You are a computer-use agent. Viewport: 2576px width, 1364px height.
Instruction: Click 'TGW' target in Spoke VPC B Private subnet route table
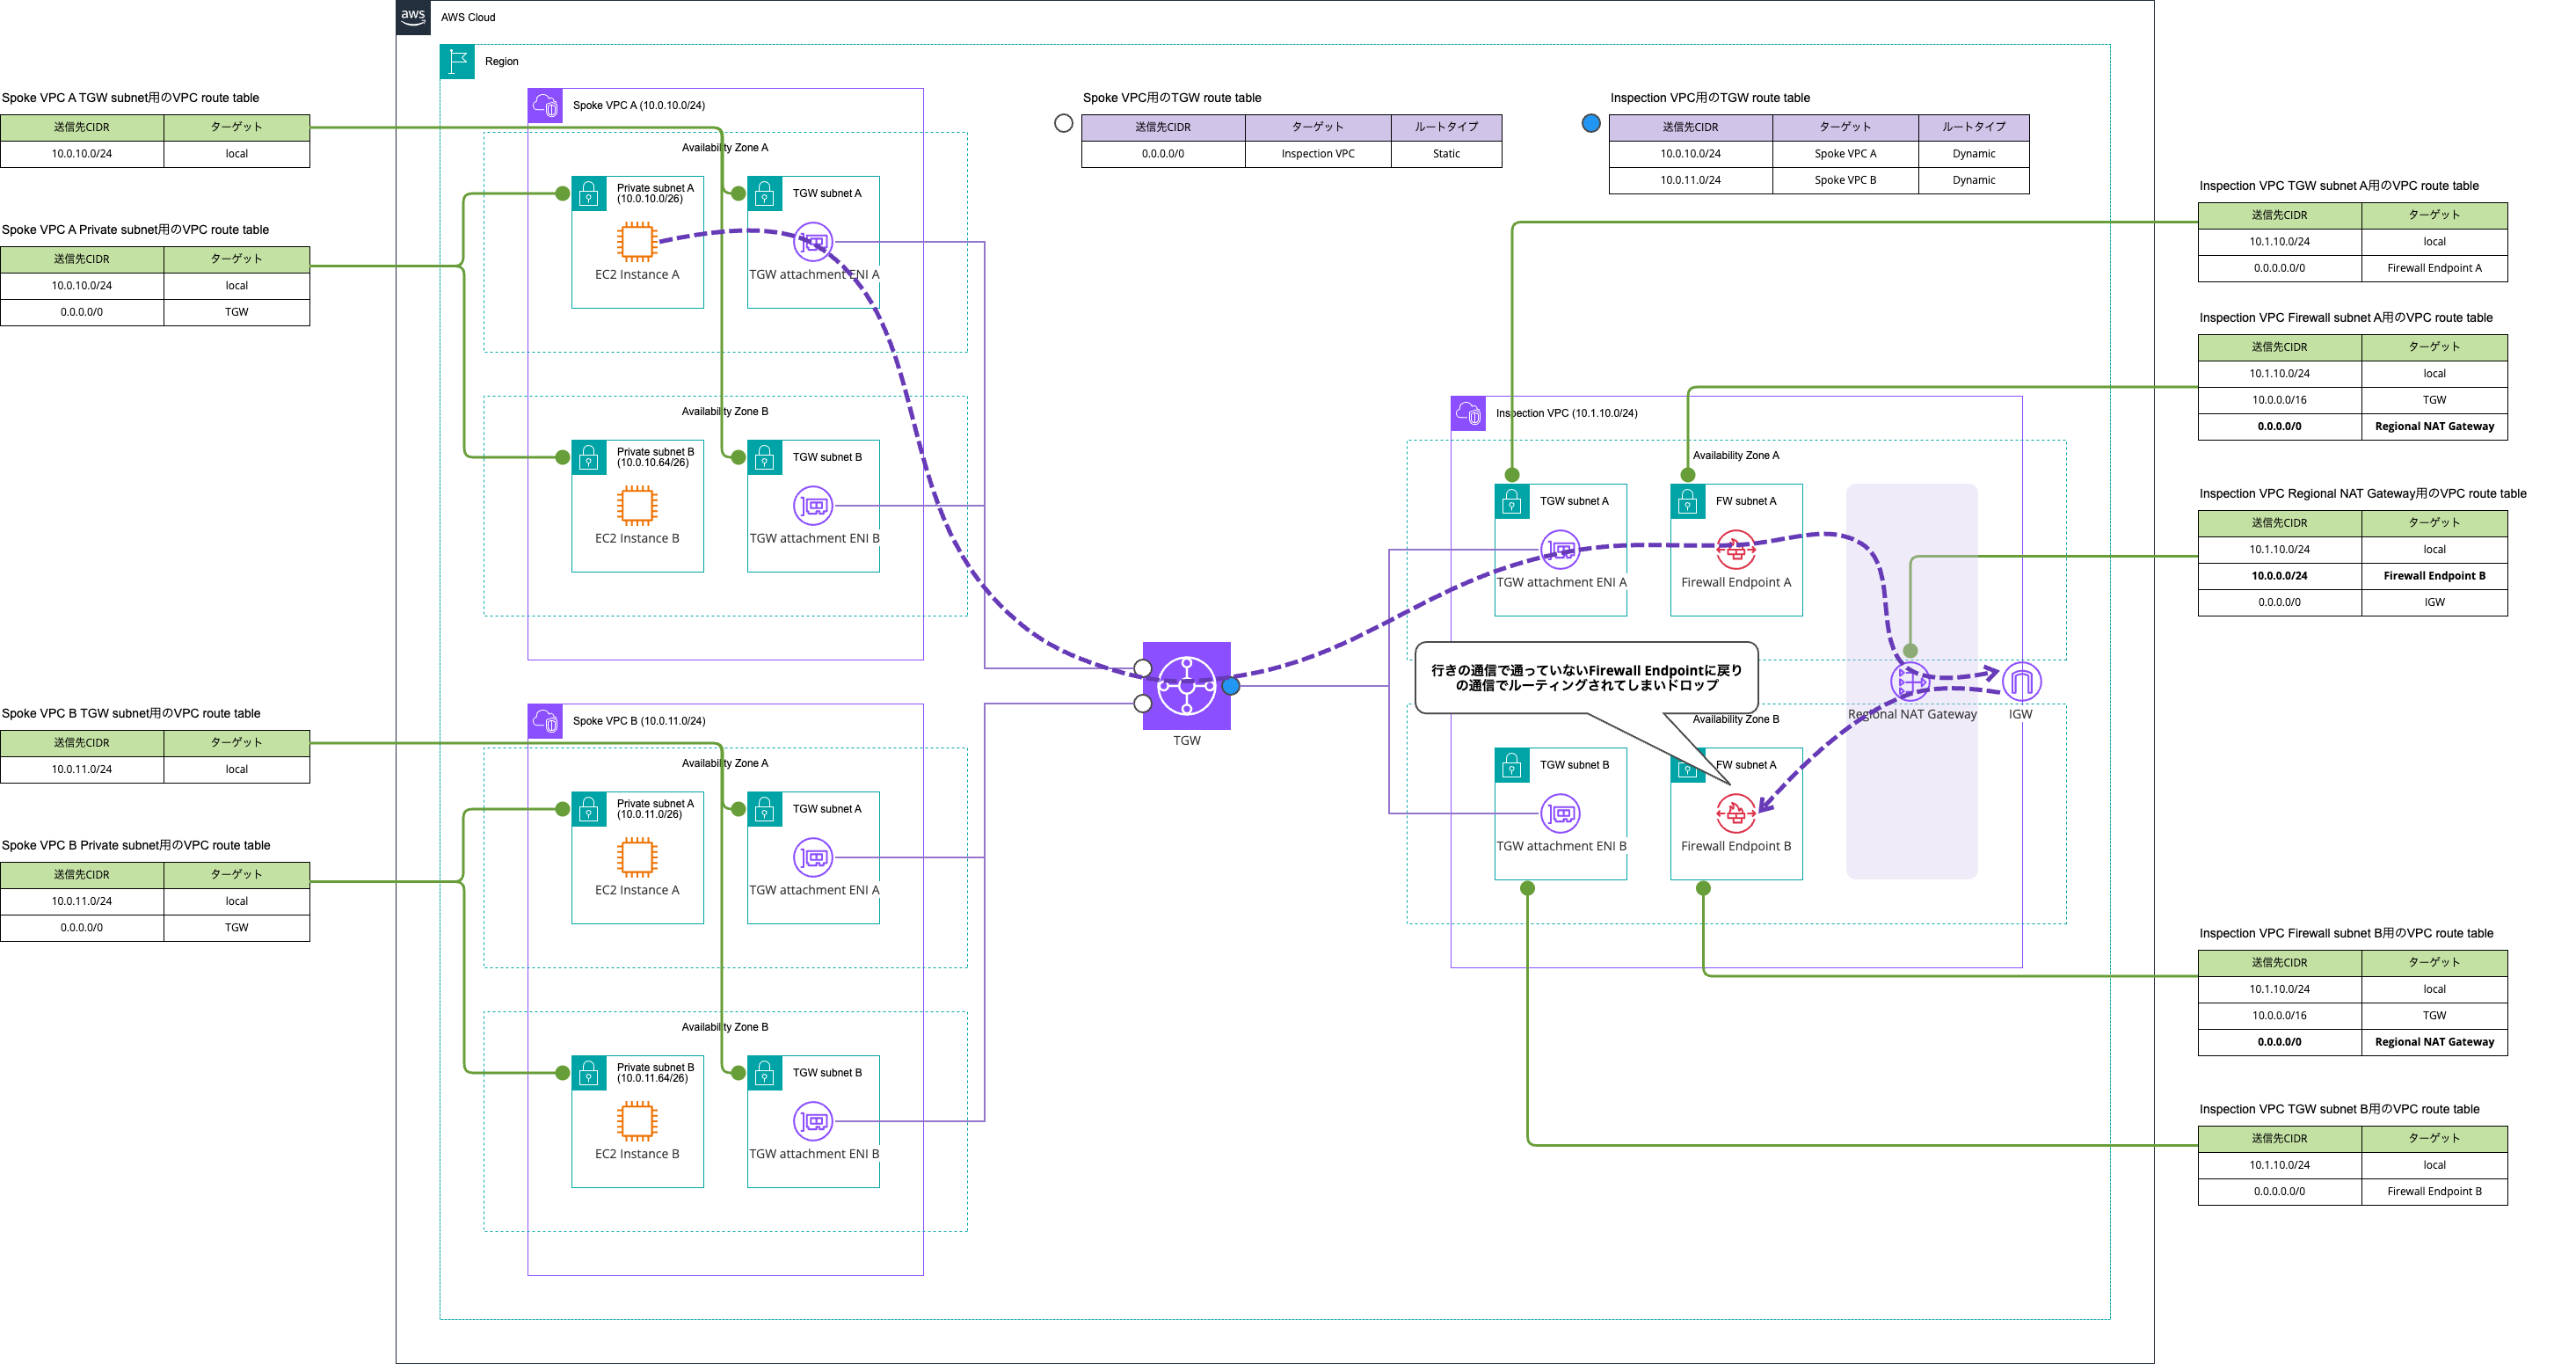click(x=236, y=928)
